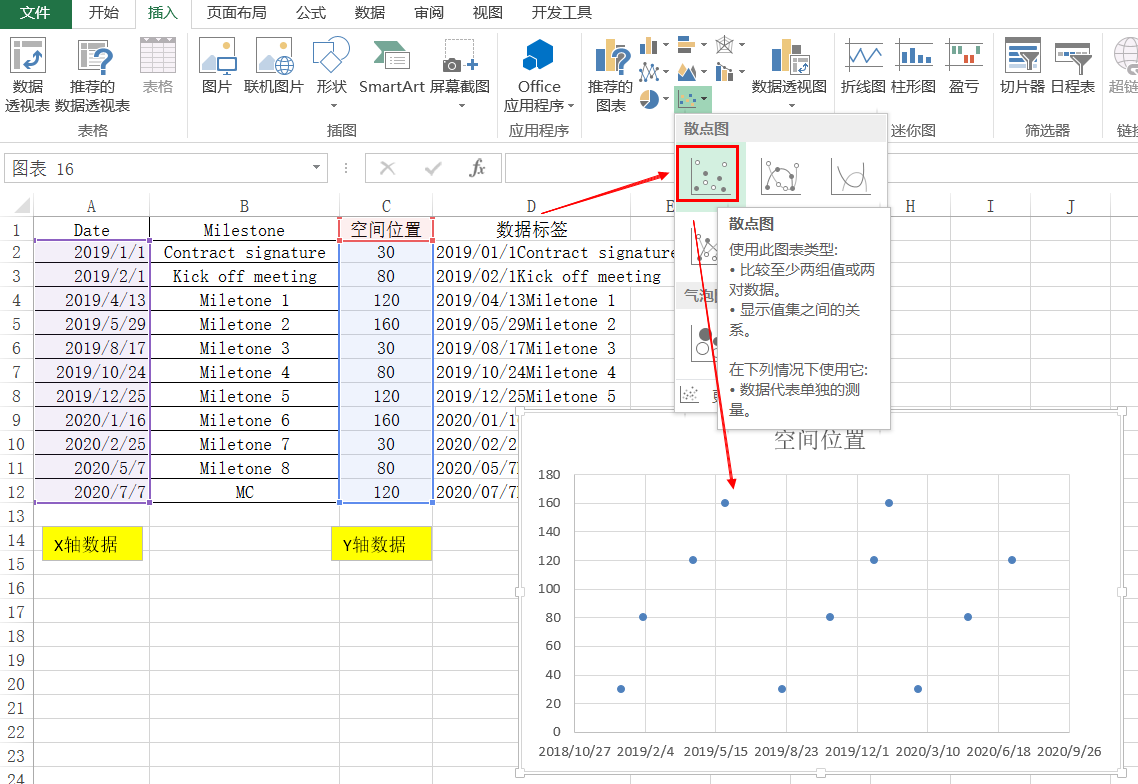Image resolution: width=1138 pixels, height=784 pixels.
Task: Open the 开发工具 ribbon tab
Action: 562,13
